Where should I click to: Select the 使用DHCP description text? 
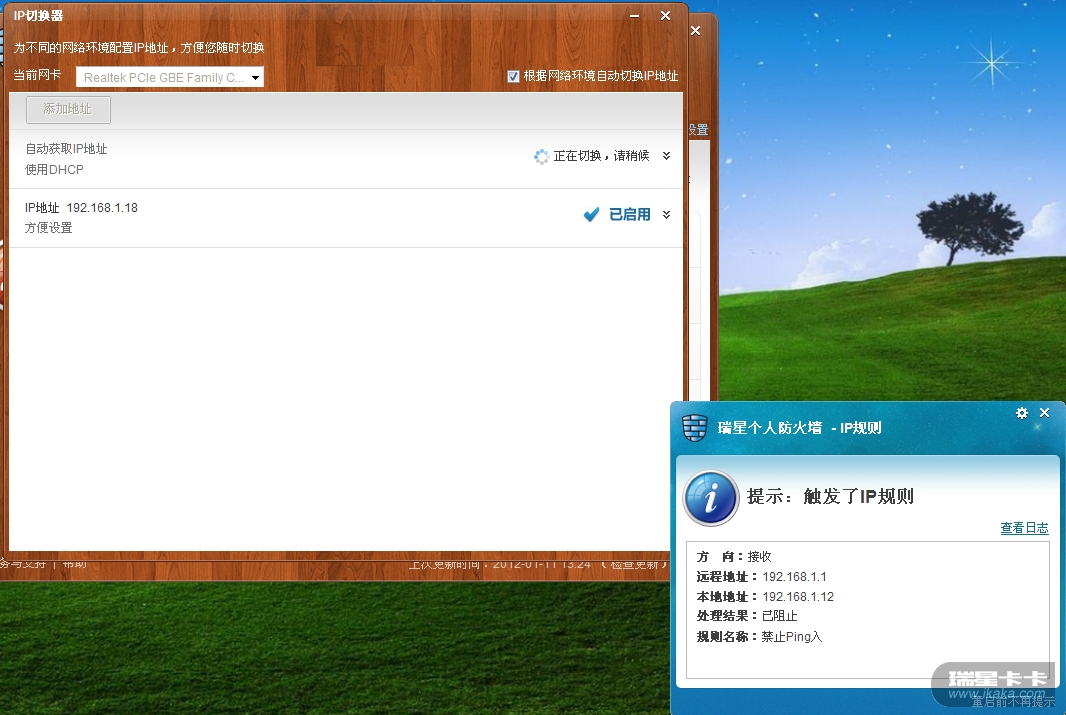[x=54, y=169]
